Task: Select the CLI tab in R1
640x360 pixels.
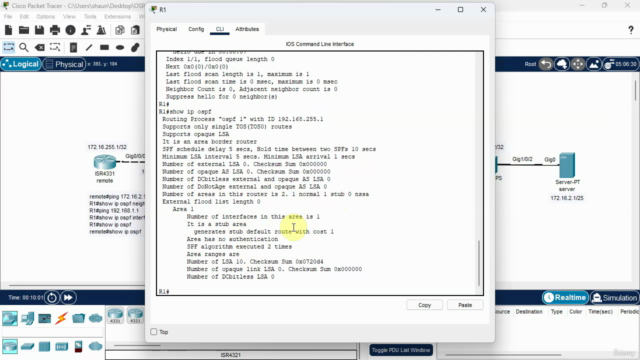Action: tap(220, 29)
